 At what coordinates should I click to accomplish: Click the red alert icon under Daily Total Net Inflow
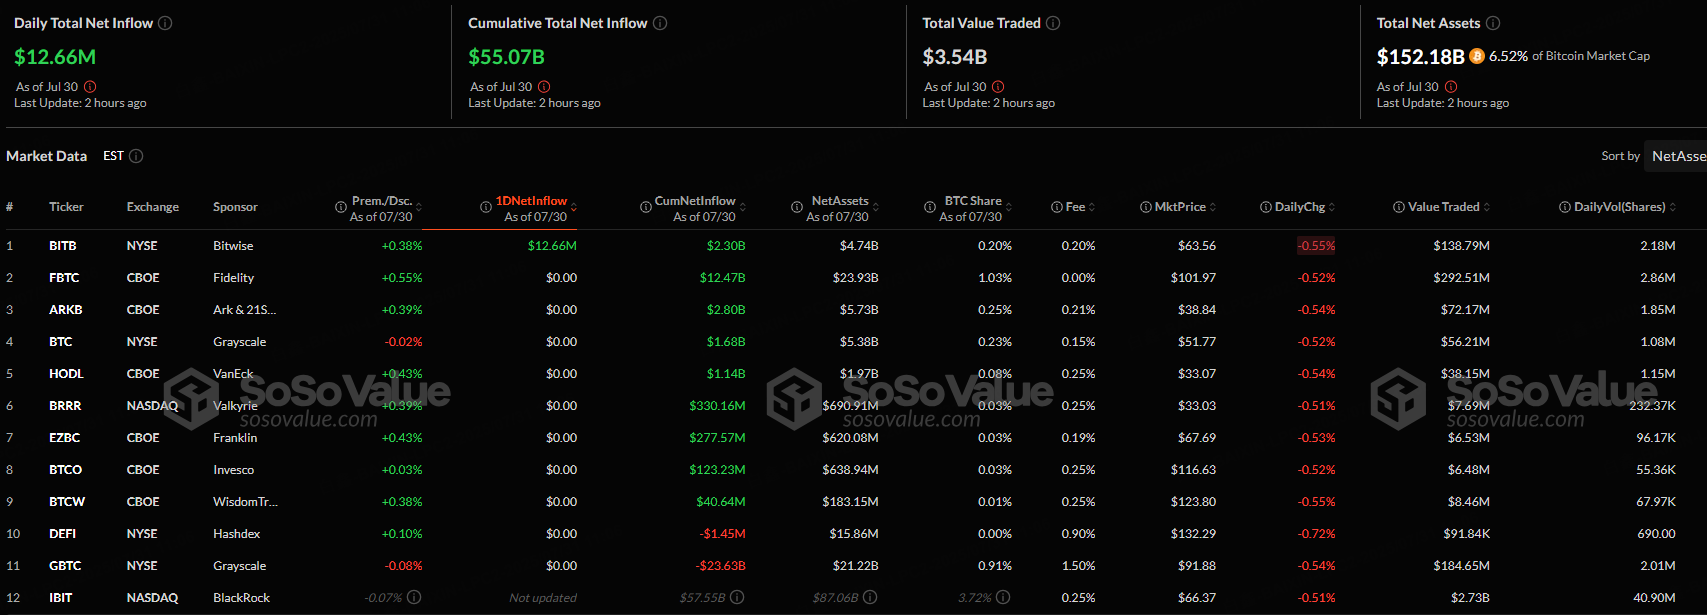[90, 87]
